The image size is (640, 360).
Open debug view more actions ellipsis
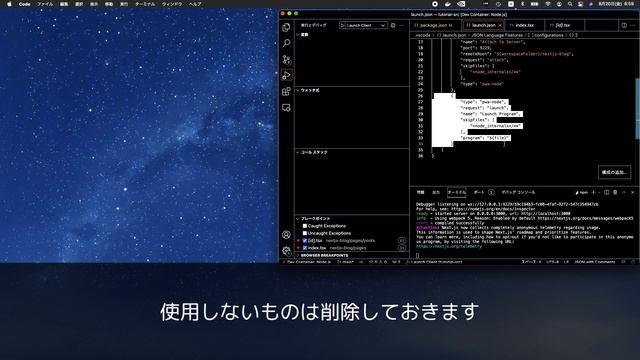(x=402, y=25)
